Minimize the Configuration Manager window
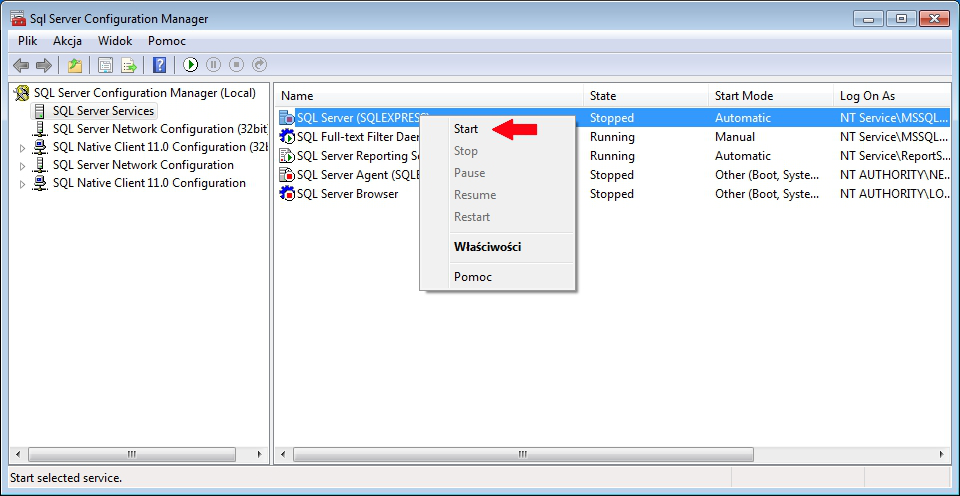Screen dimensions: 960x496 869,18
